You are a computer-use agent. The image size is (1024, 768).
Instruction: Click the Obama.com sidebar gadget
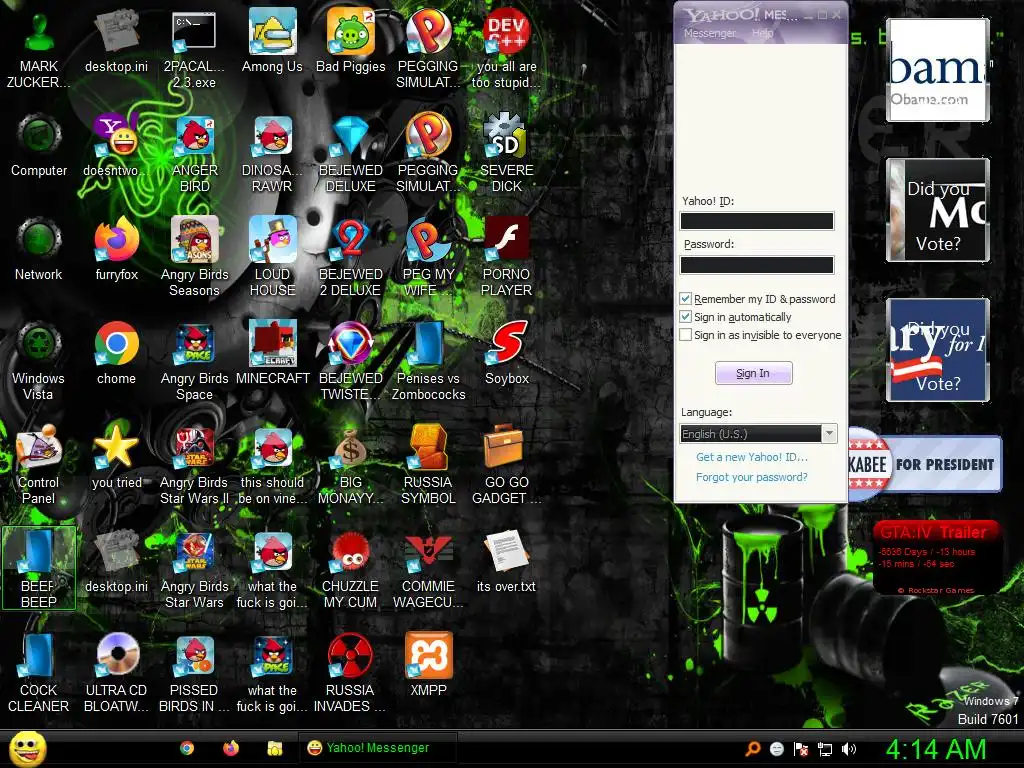(938, 70)
